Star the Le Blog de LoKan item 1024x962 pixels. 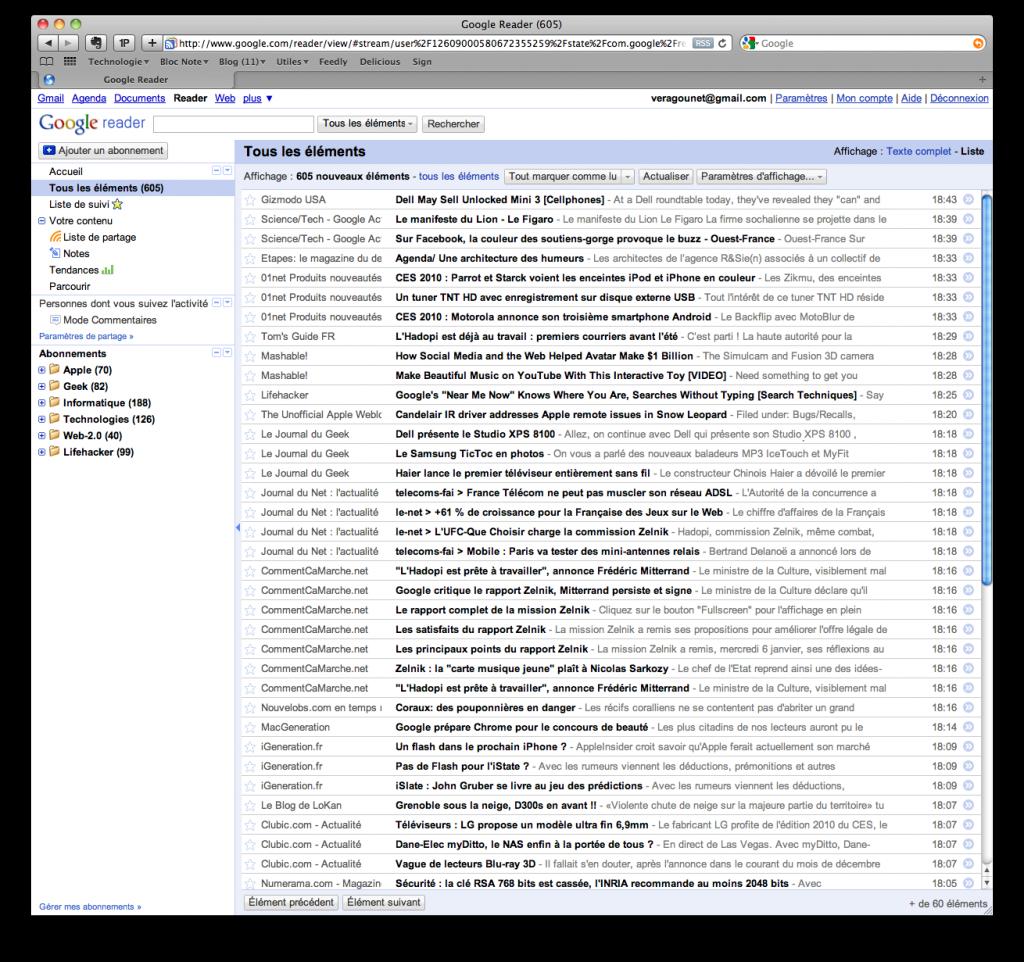[x=250, y=805]
